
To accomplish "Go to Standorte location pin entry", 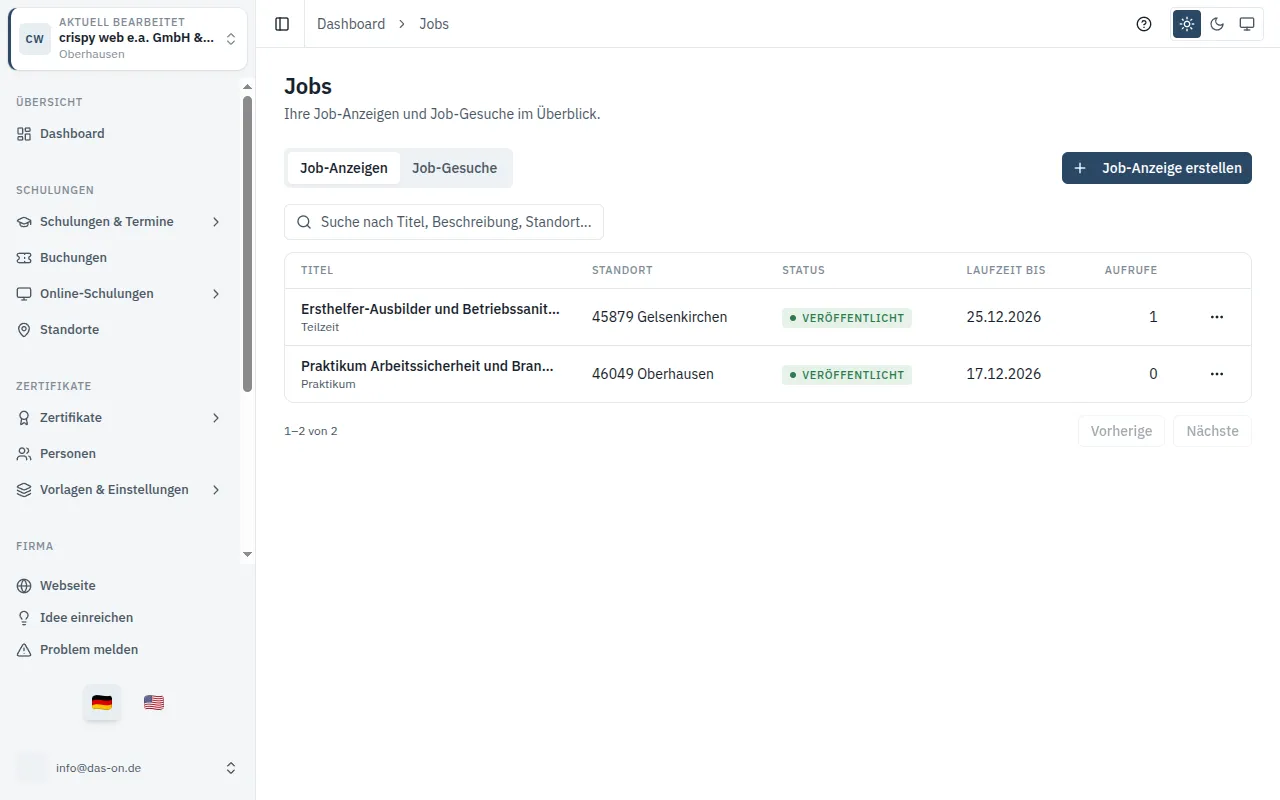I will [x=120, y=330].
